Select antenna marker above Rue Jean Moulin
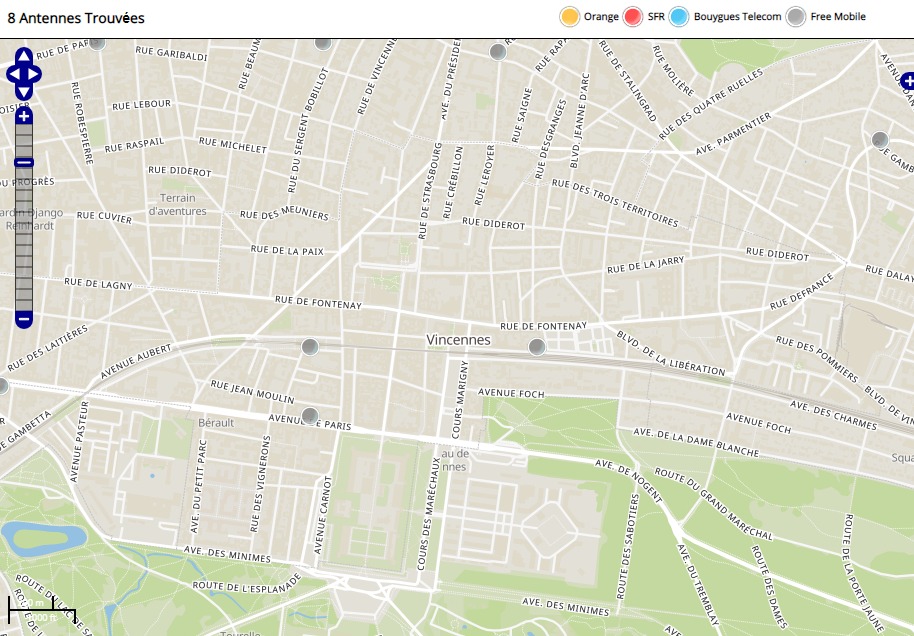This screenshot has height=636, width=914. coord(310,347)
